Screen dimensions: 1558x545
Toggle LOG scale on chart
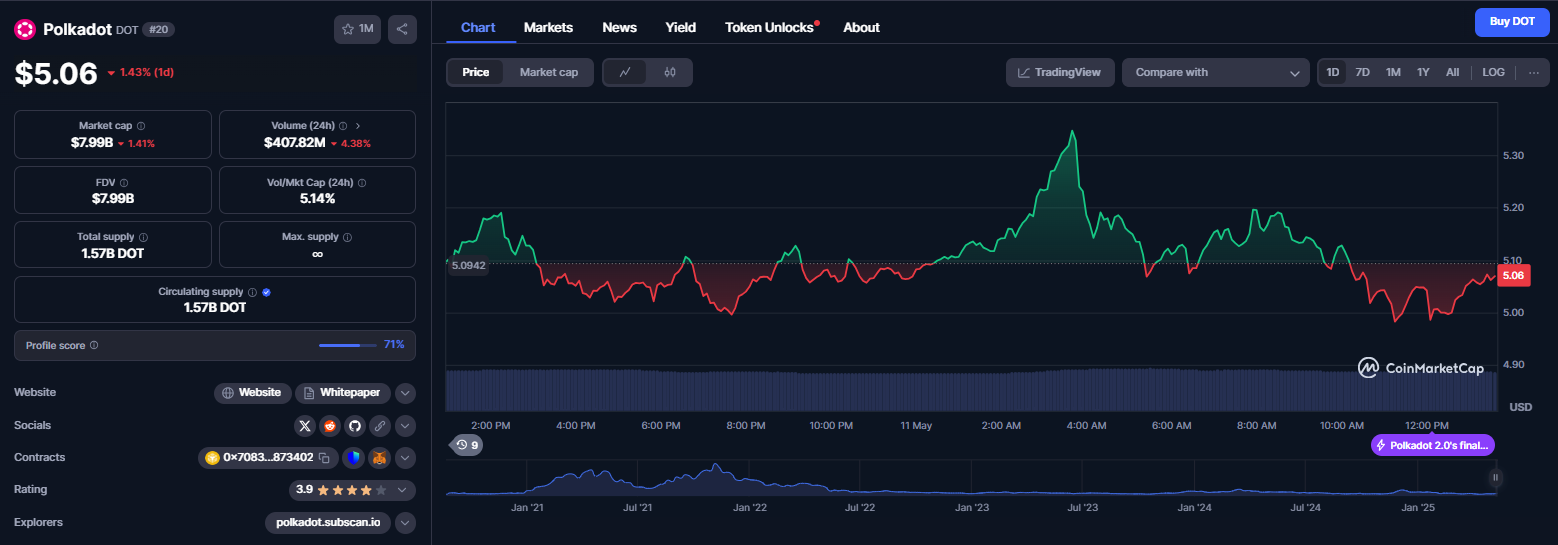click(1493, 72)
